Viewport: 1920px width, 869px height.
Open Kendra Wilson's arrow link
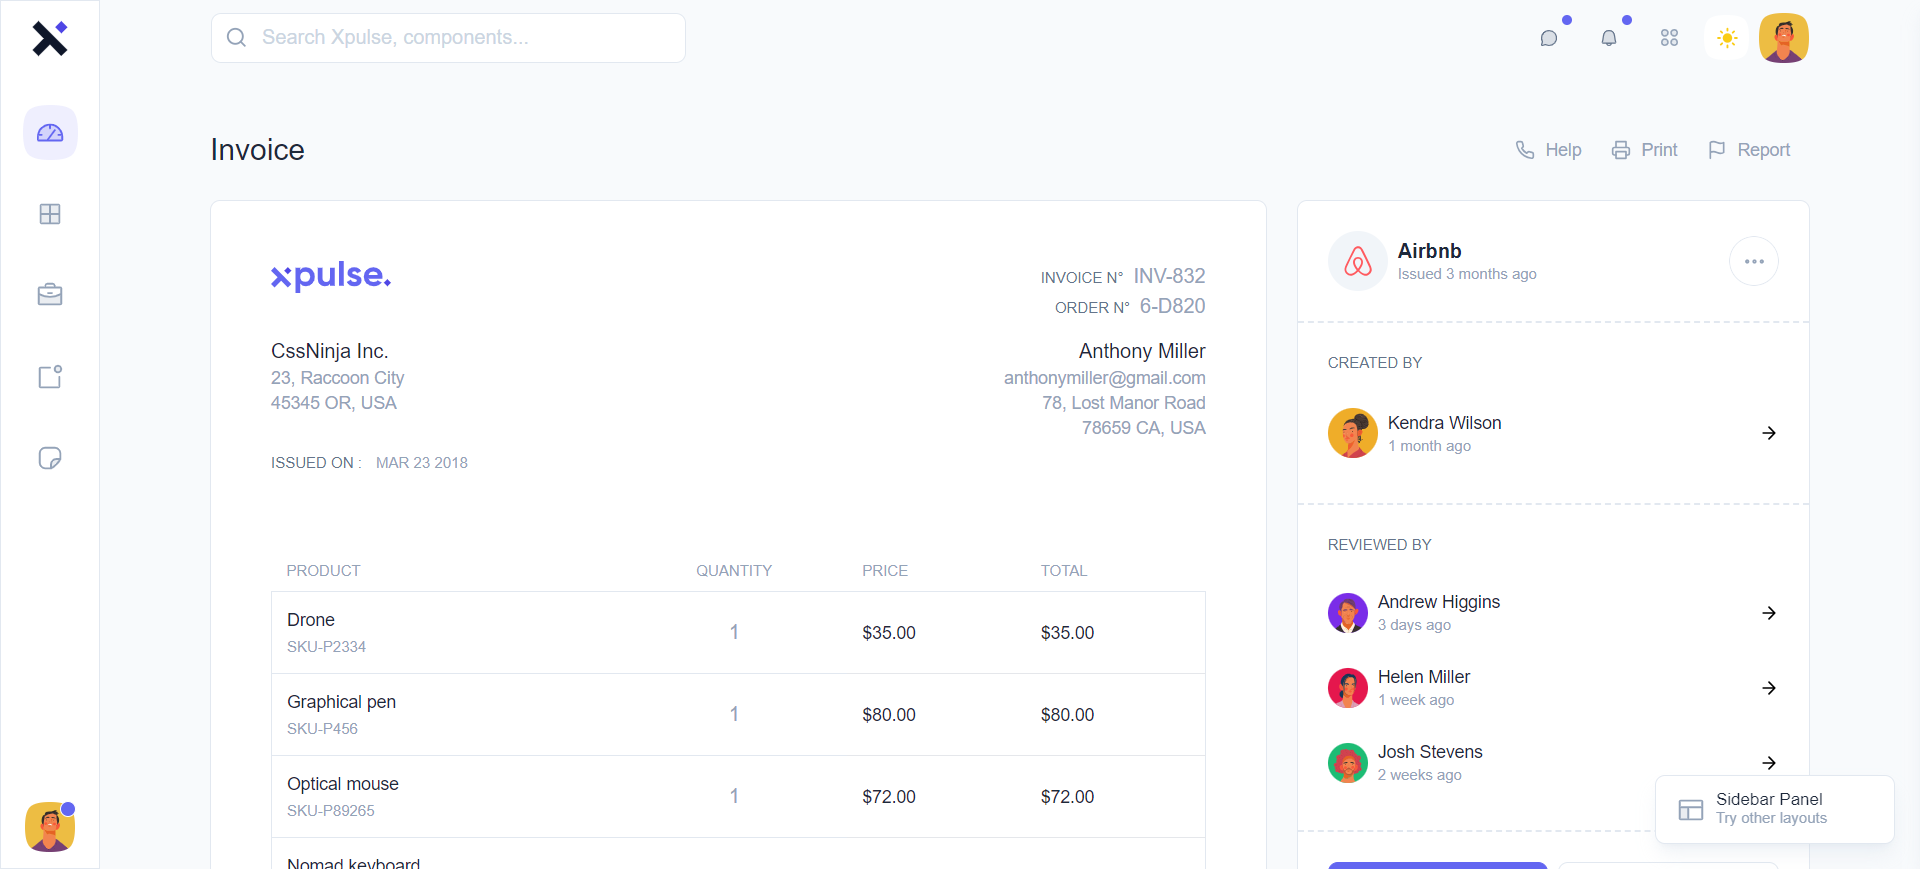(x=1769, y=433)
